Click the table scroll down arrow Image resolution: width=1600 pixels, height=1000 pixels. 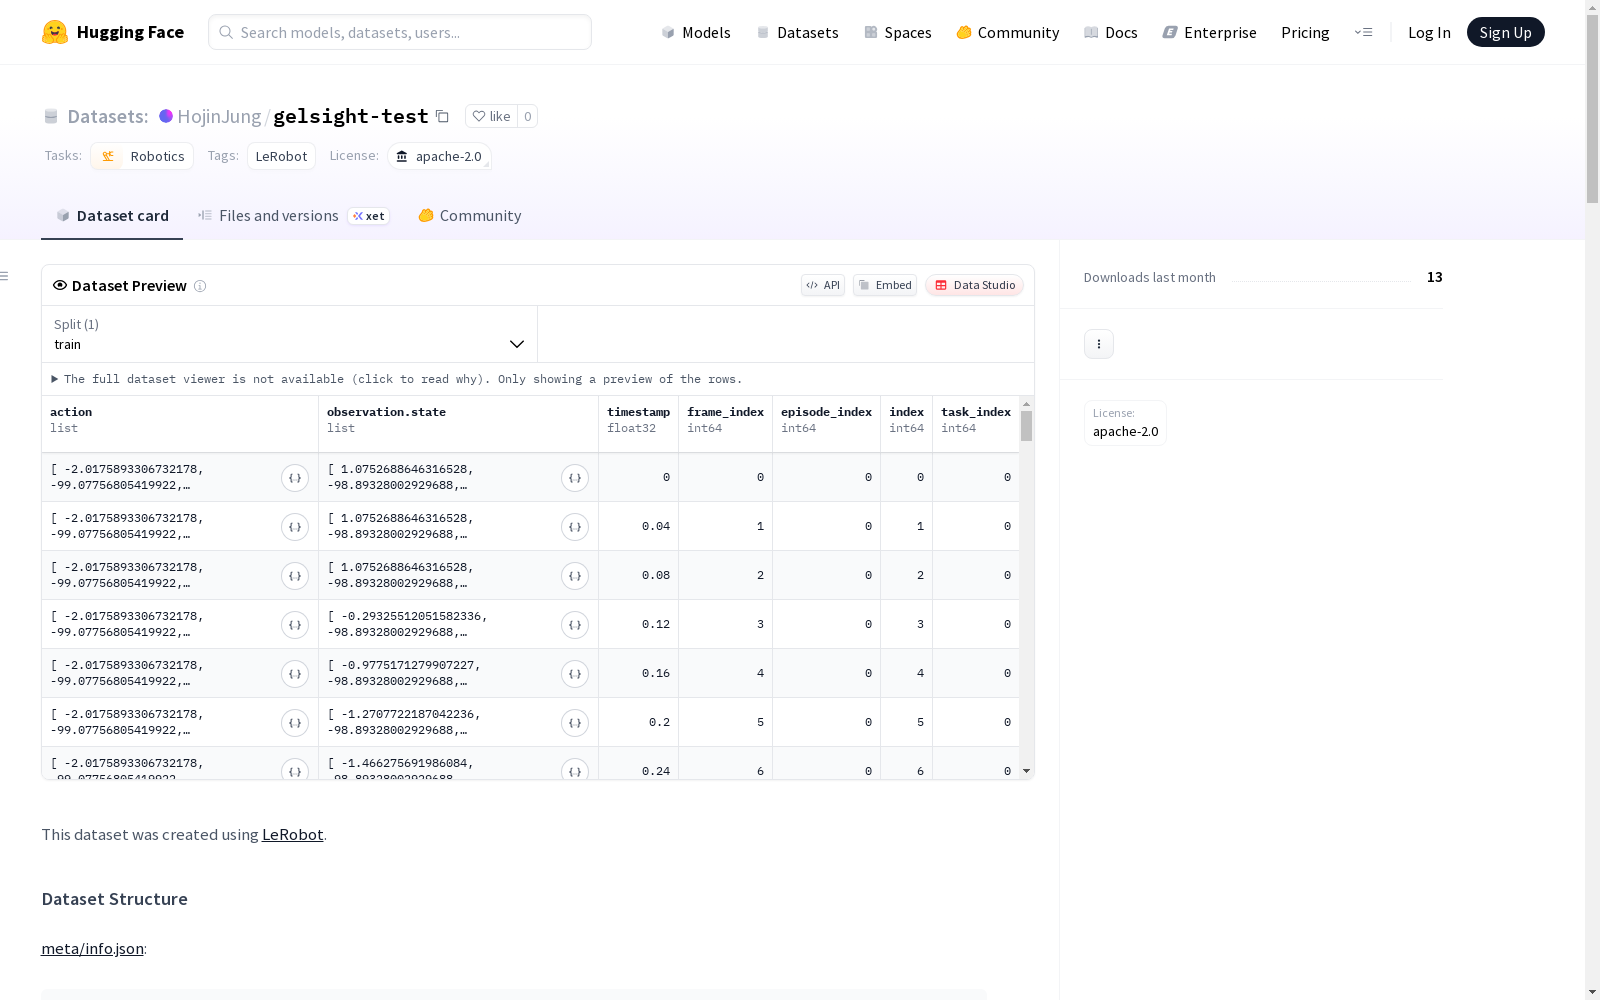pyautogui.click(x=1026, y=771)
